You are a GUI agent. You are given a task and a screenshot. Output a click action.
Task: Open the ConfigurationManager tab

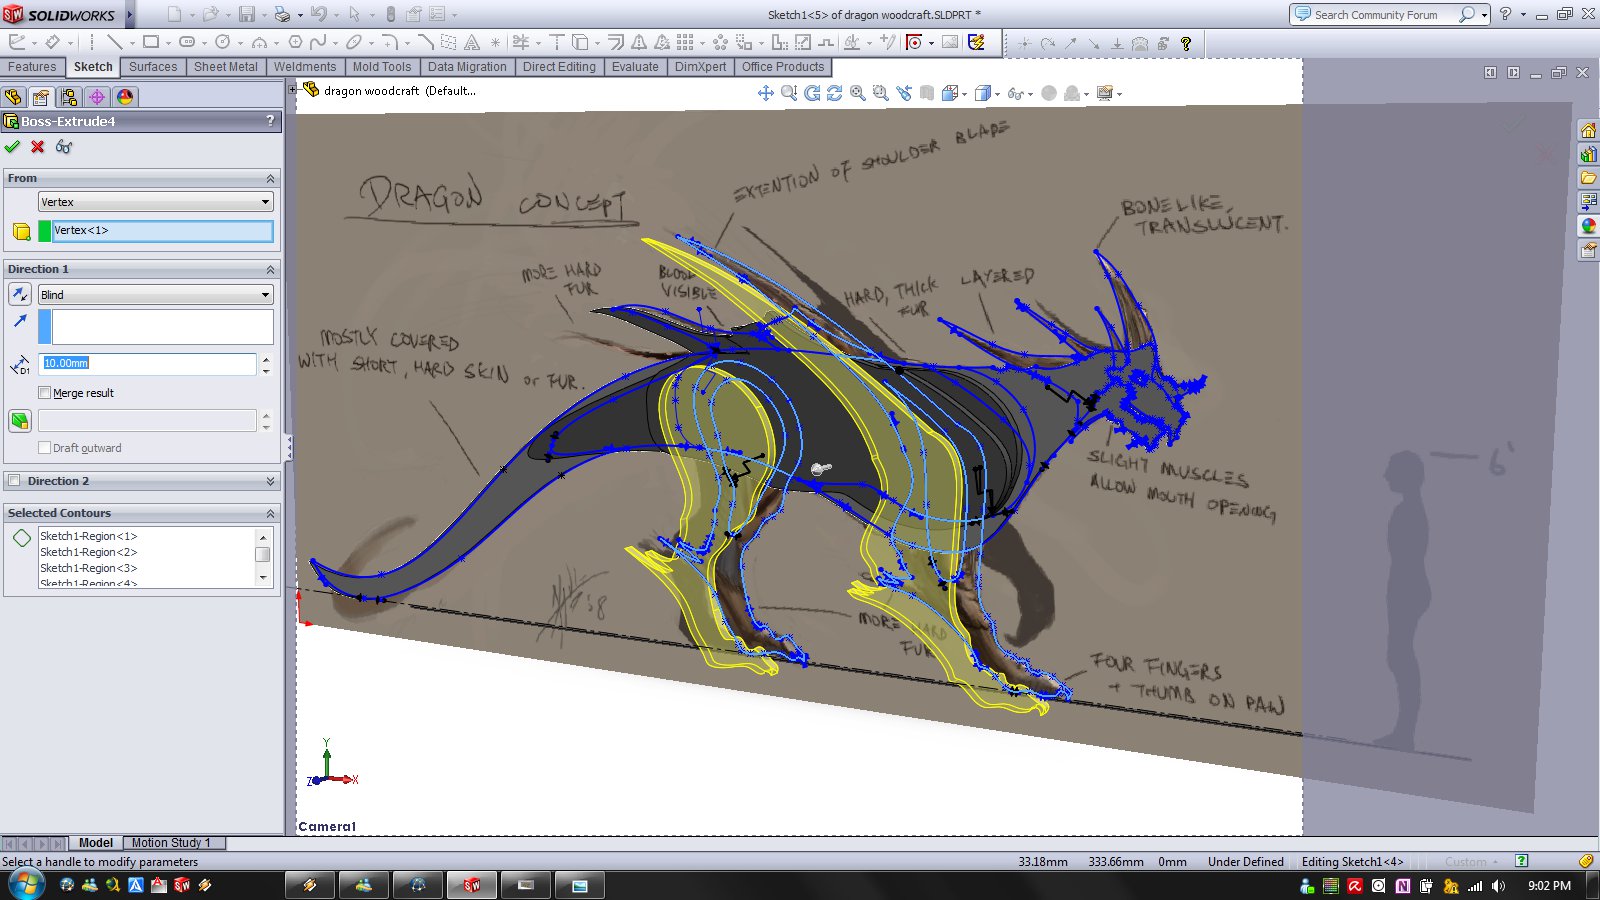click(68, 97)
